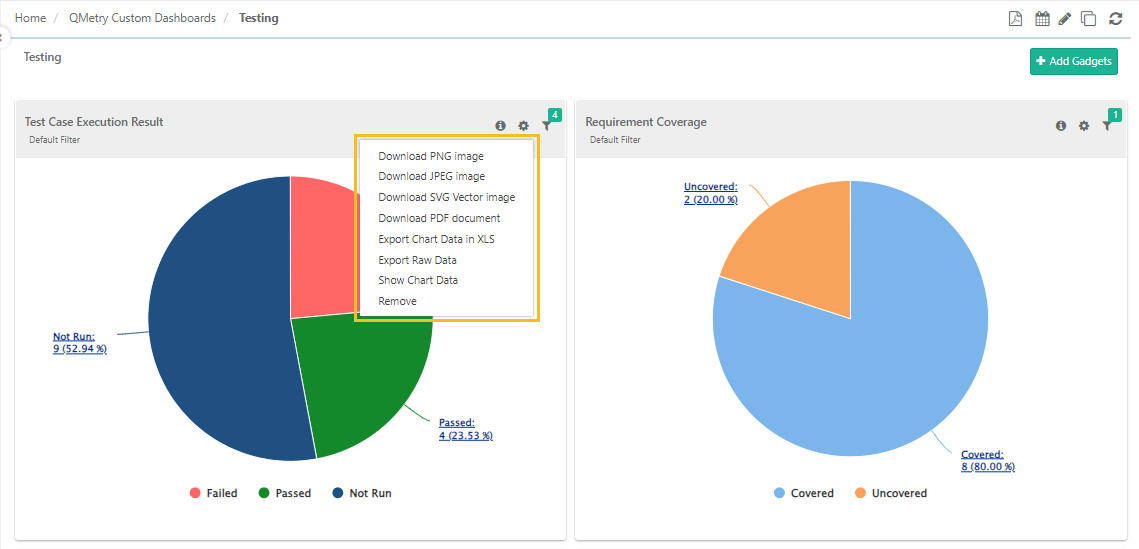This screenshot has height=549, width=1139.
Task: Click the Testing breadcrumb item
Action: click(x=259, y=18)
